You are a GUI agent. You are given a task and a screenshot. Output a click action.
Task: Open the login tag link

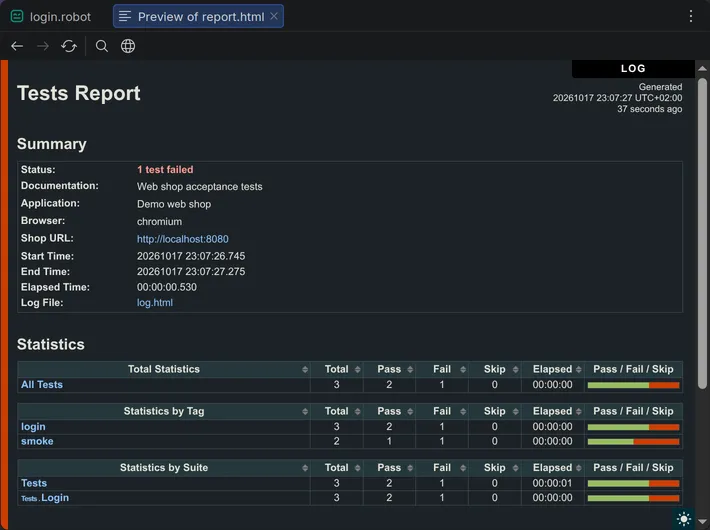[33, 427]
